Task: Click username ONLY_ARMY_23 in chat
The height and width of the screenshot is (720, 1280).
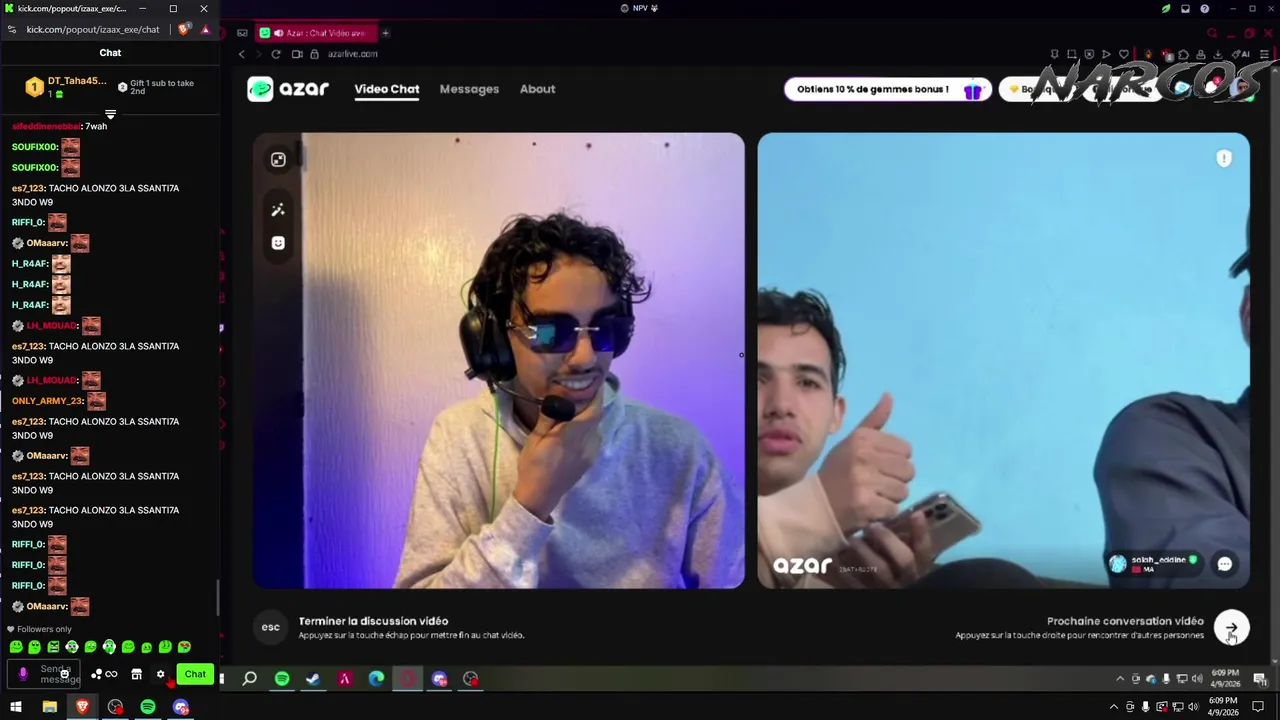Action: click(48, 401)
